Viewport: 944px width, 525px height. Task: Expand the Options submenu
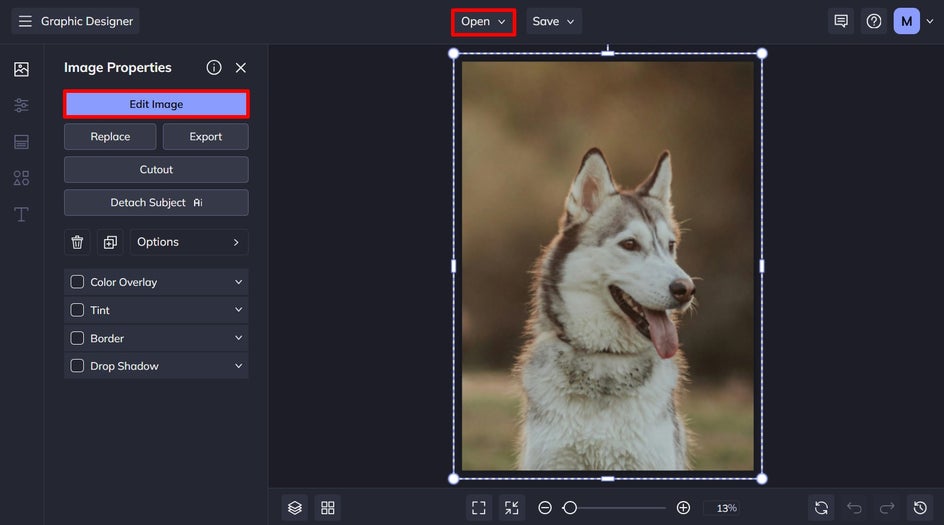pyautogui.click(x=189, y=242)
